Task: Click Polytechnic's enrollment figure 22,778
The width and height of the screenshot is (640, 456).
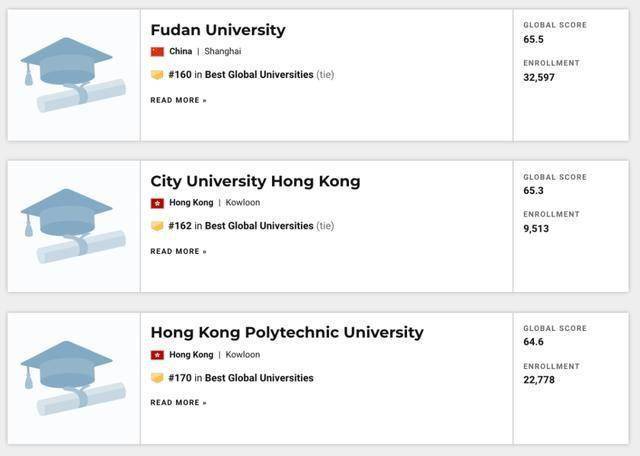Action: pyautogui.click(x=538, y=380)
